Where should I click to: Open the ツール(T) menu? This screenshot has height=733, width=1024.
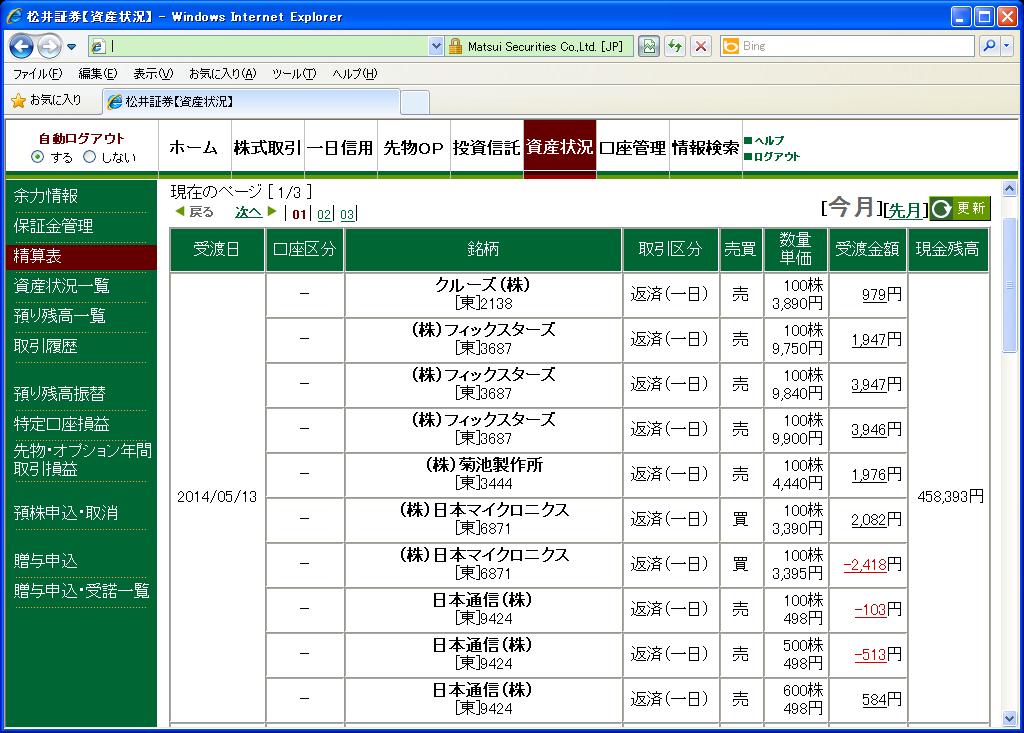(293, 74)
